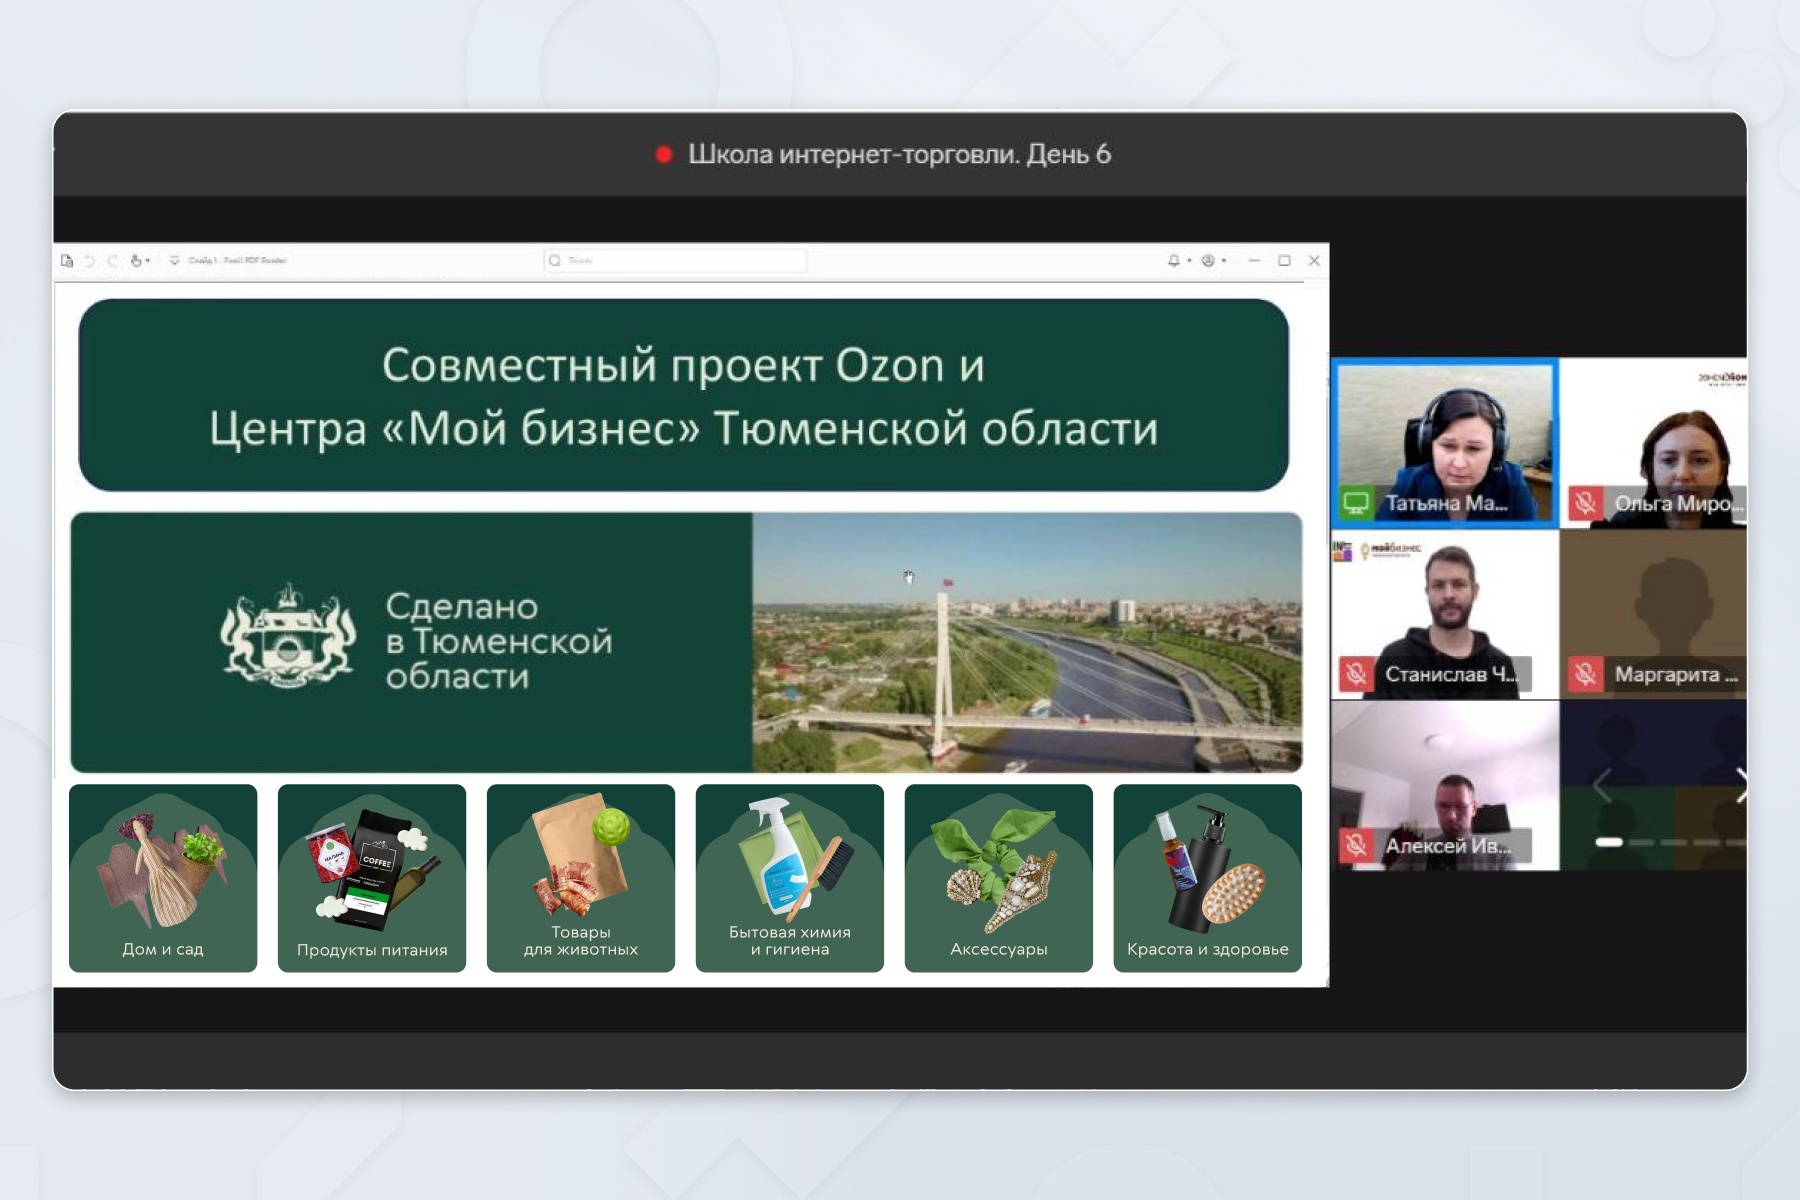Click name label Ольга Миро...
The image size is (1800, 1200).
(1680, 503)
